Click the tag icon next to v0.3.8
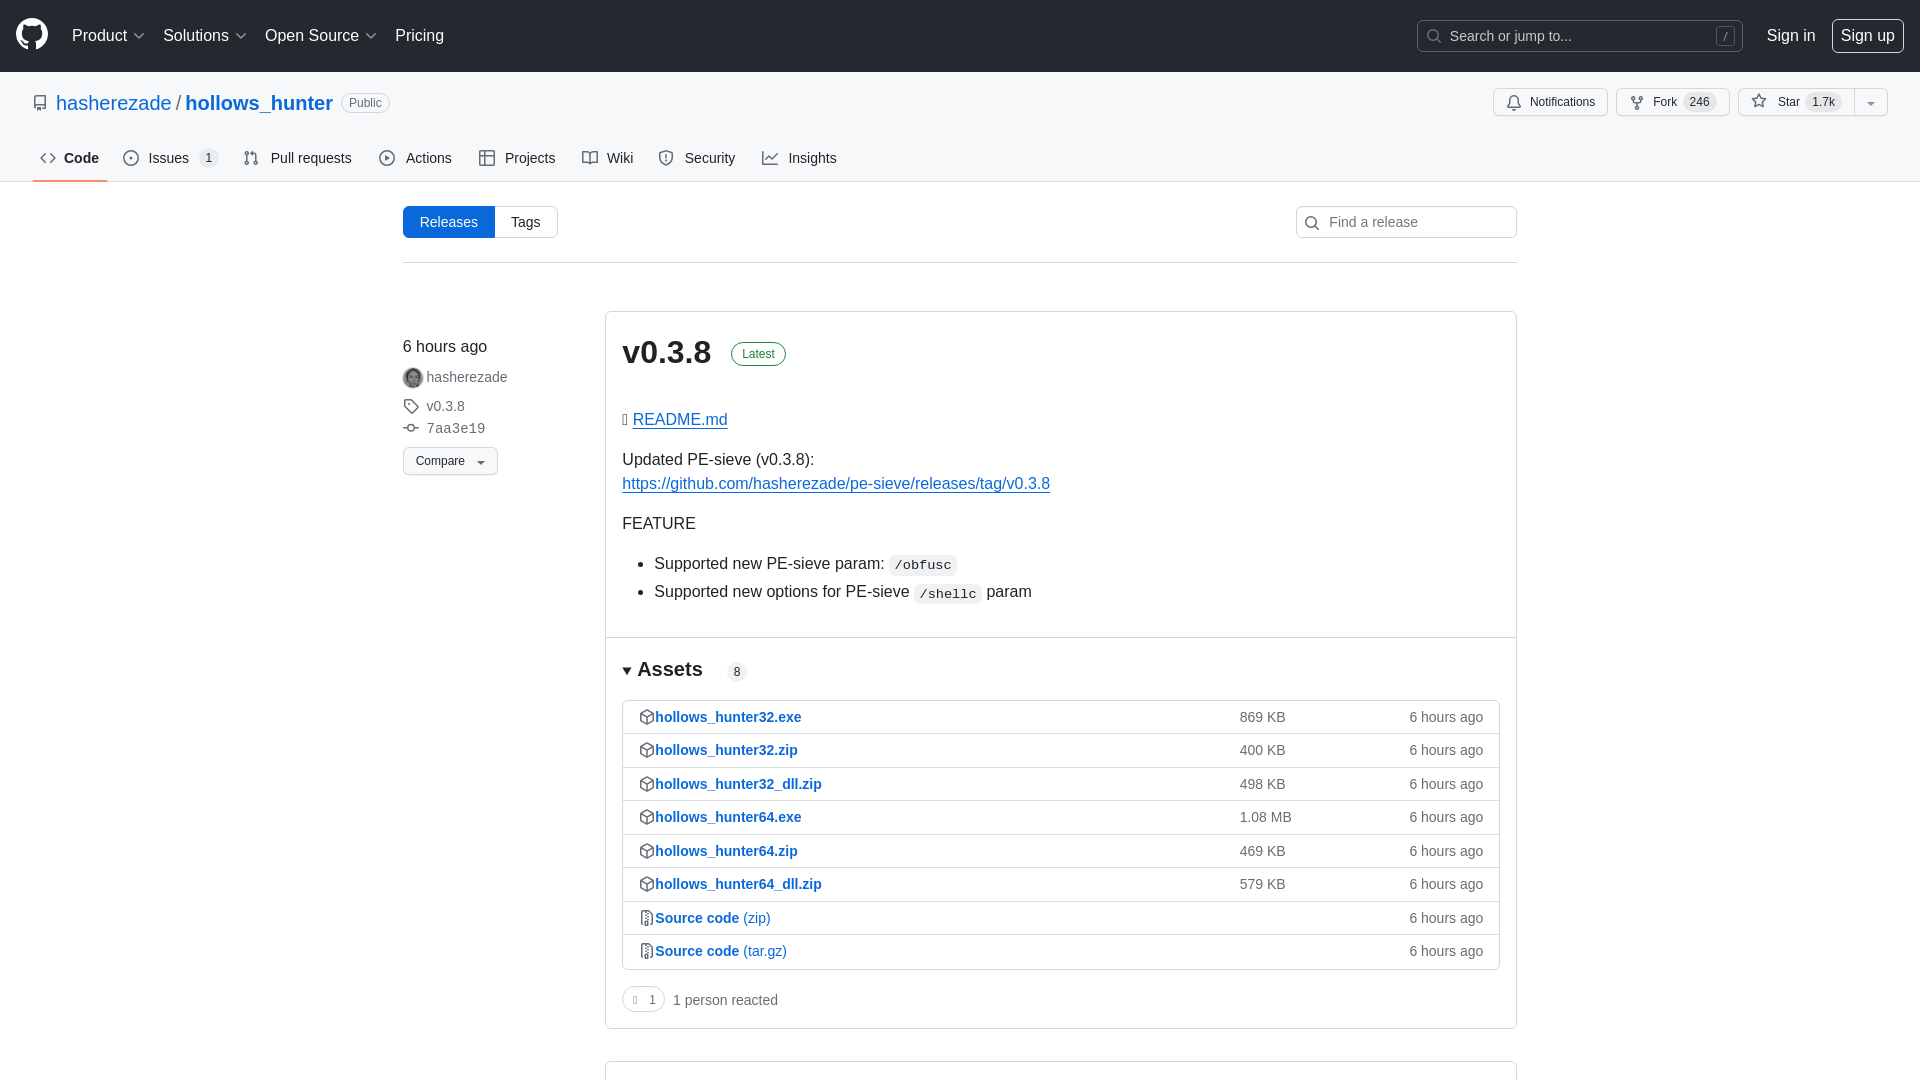Screen dimensions: 1920x1080 (x=411, y=406)
